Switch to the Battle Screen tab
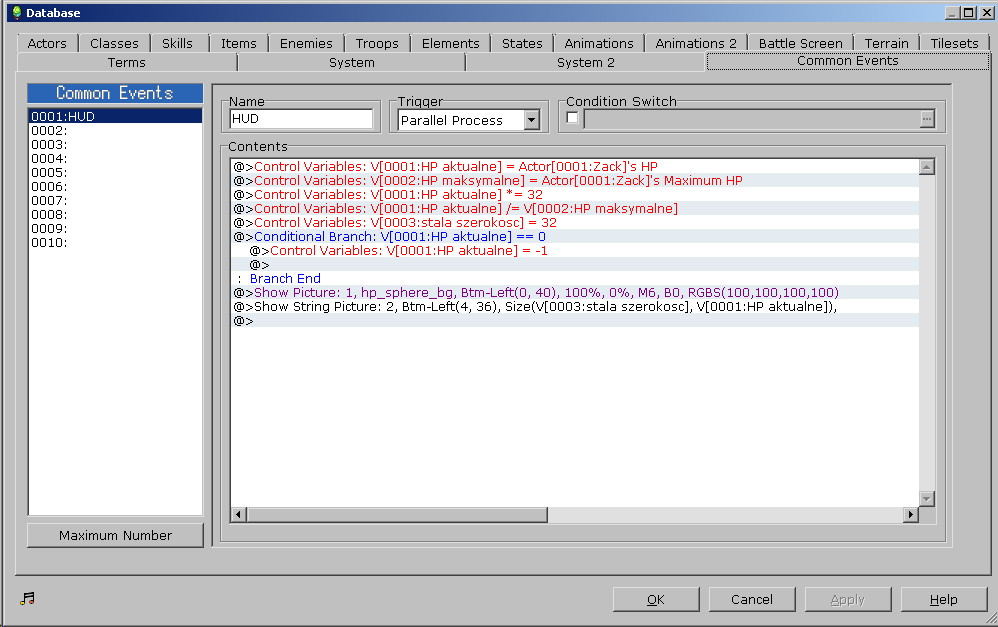 [800, 43]
